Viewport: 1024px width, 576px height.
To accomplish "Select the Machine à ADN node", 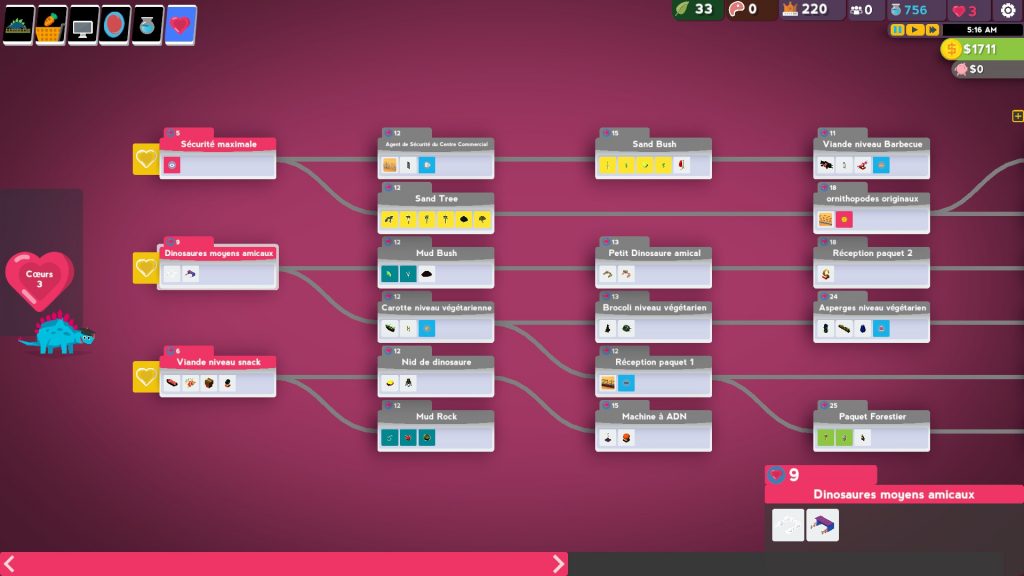I will (653, 430).
